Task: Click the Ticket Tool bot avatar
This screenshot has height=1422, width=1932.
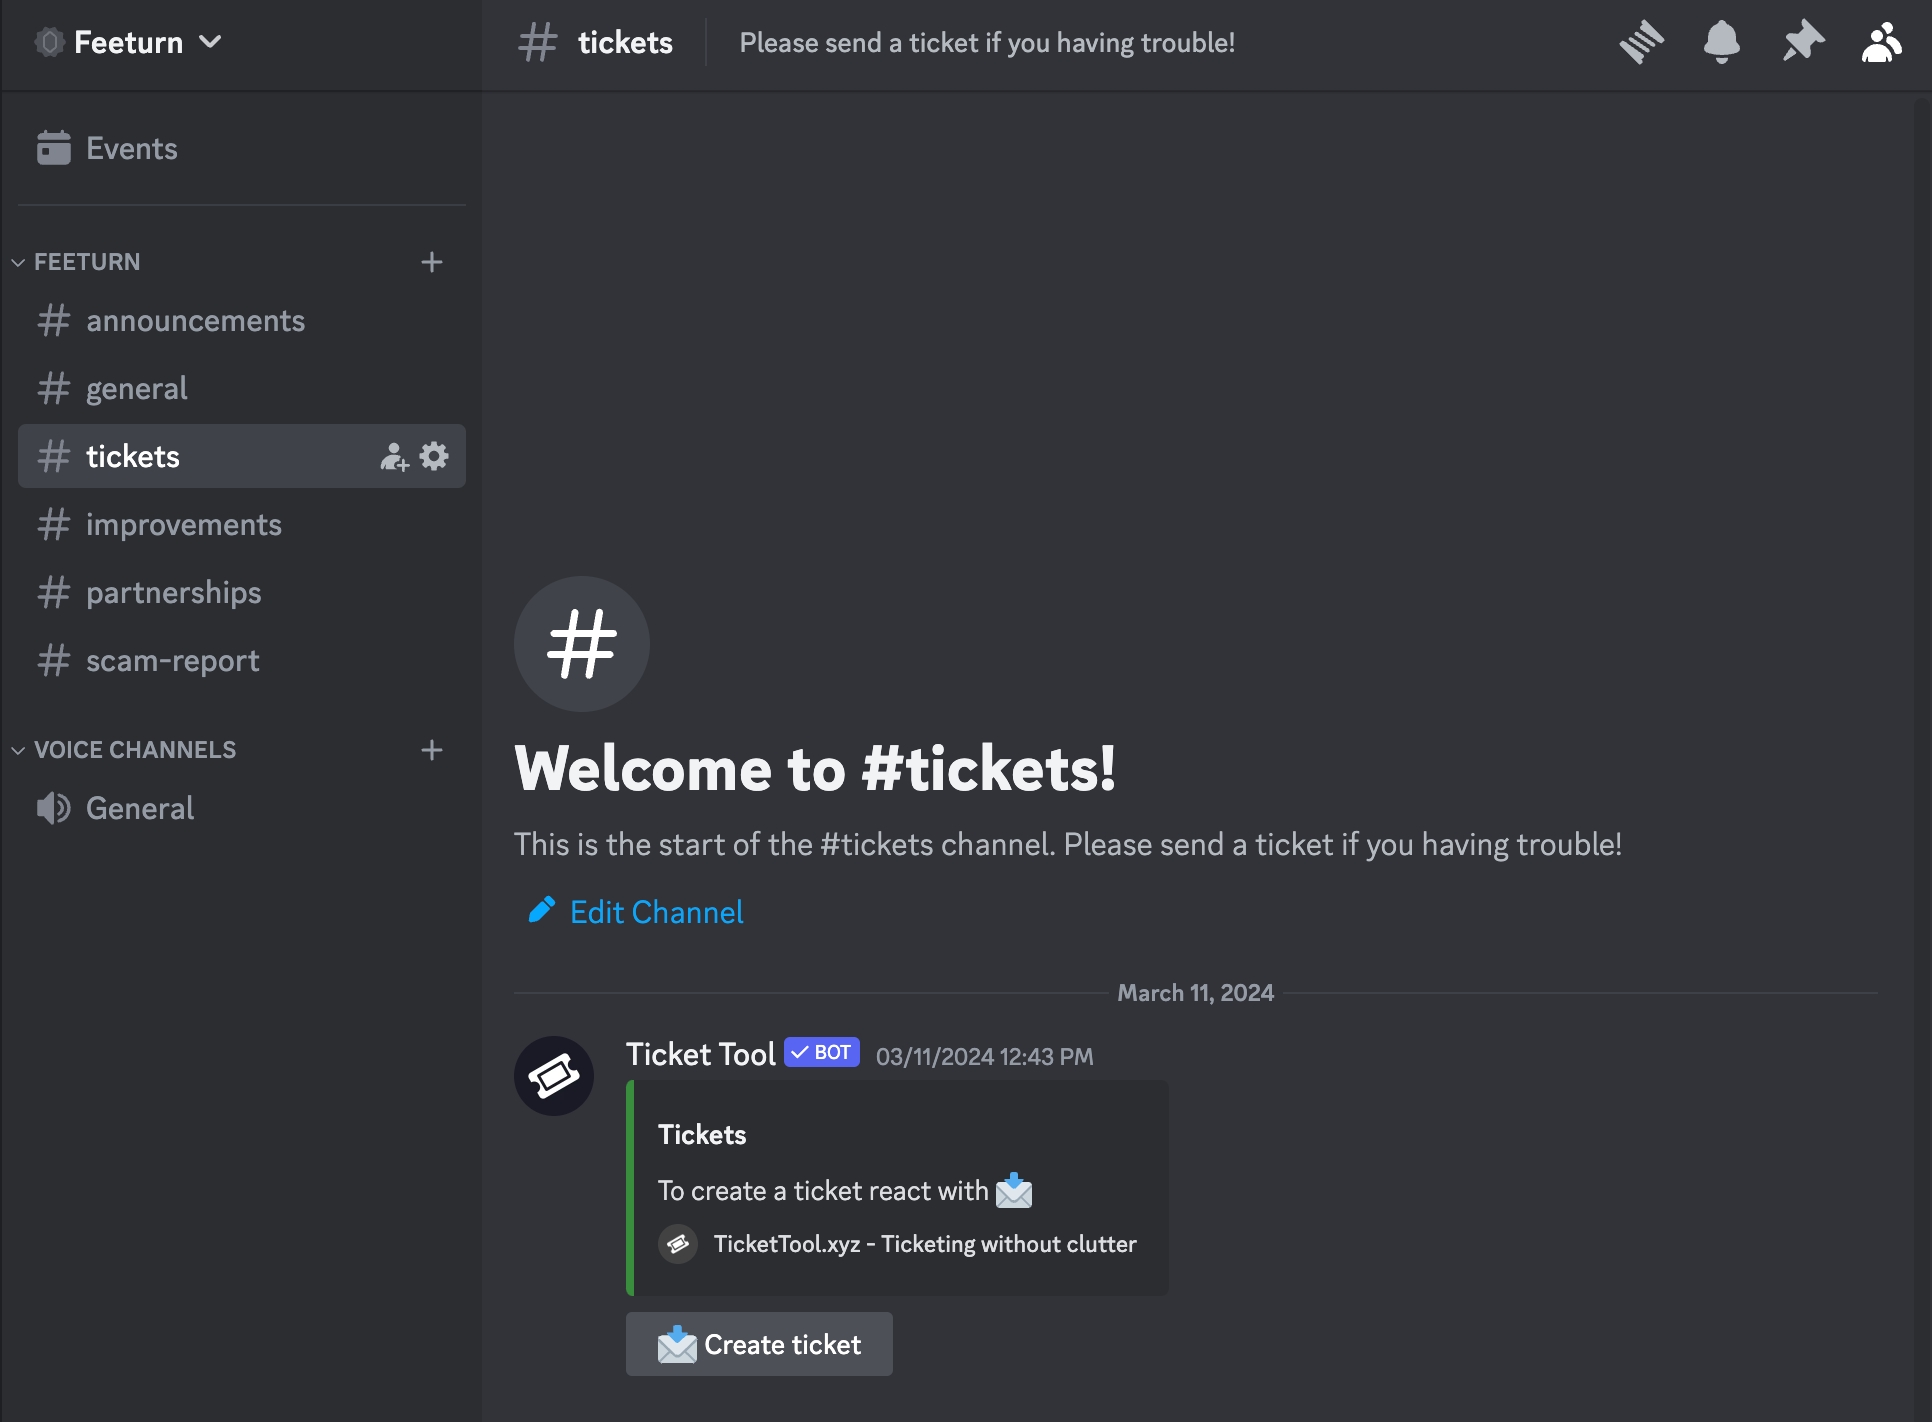Action: tap(554, 1076)
